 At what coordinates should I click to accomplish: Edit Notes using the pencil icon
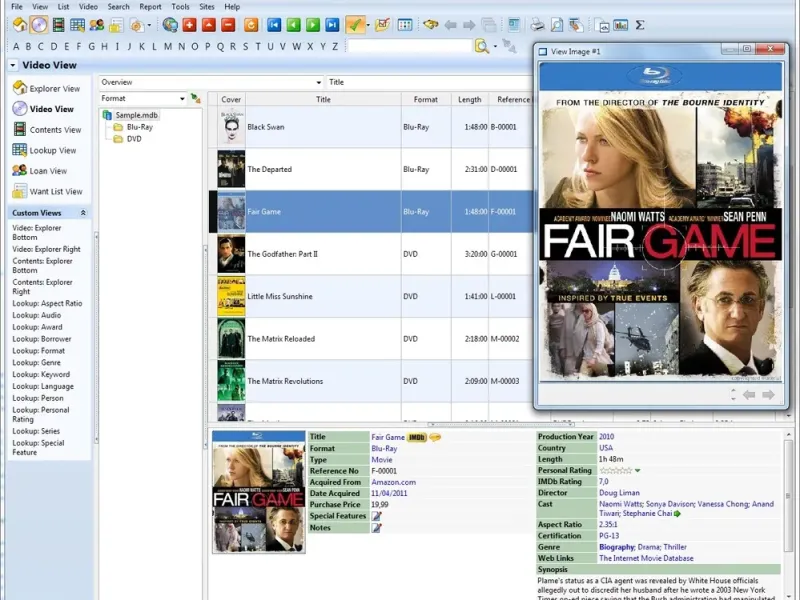(377, 528)
